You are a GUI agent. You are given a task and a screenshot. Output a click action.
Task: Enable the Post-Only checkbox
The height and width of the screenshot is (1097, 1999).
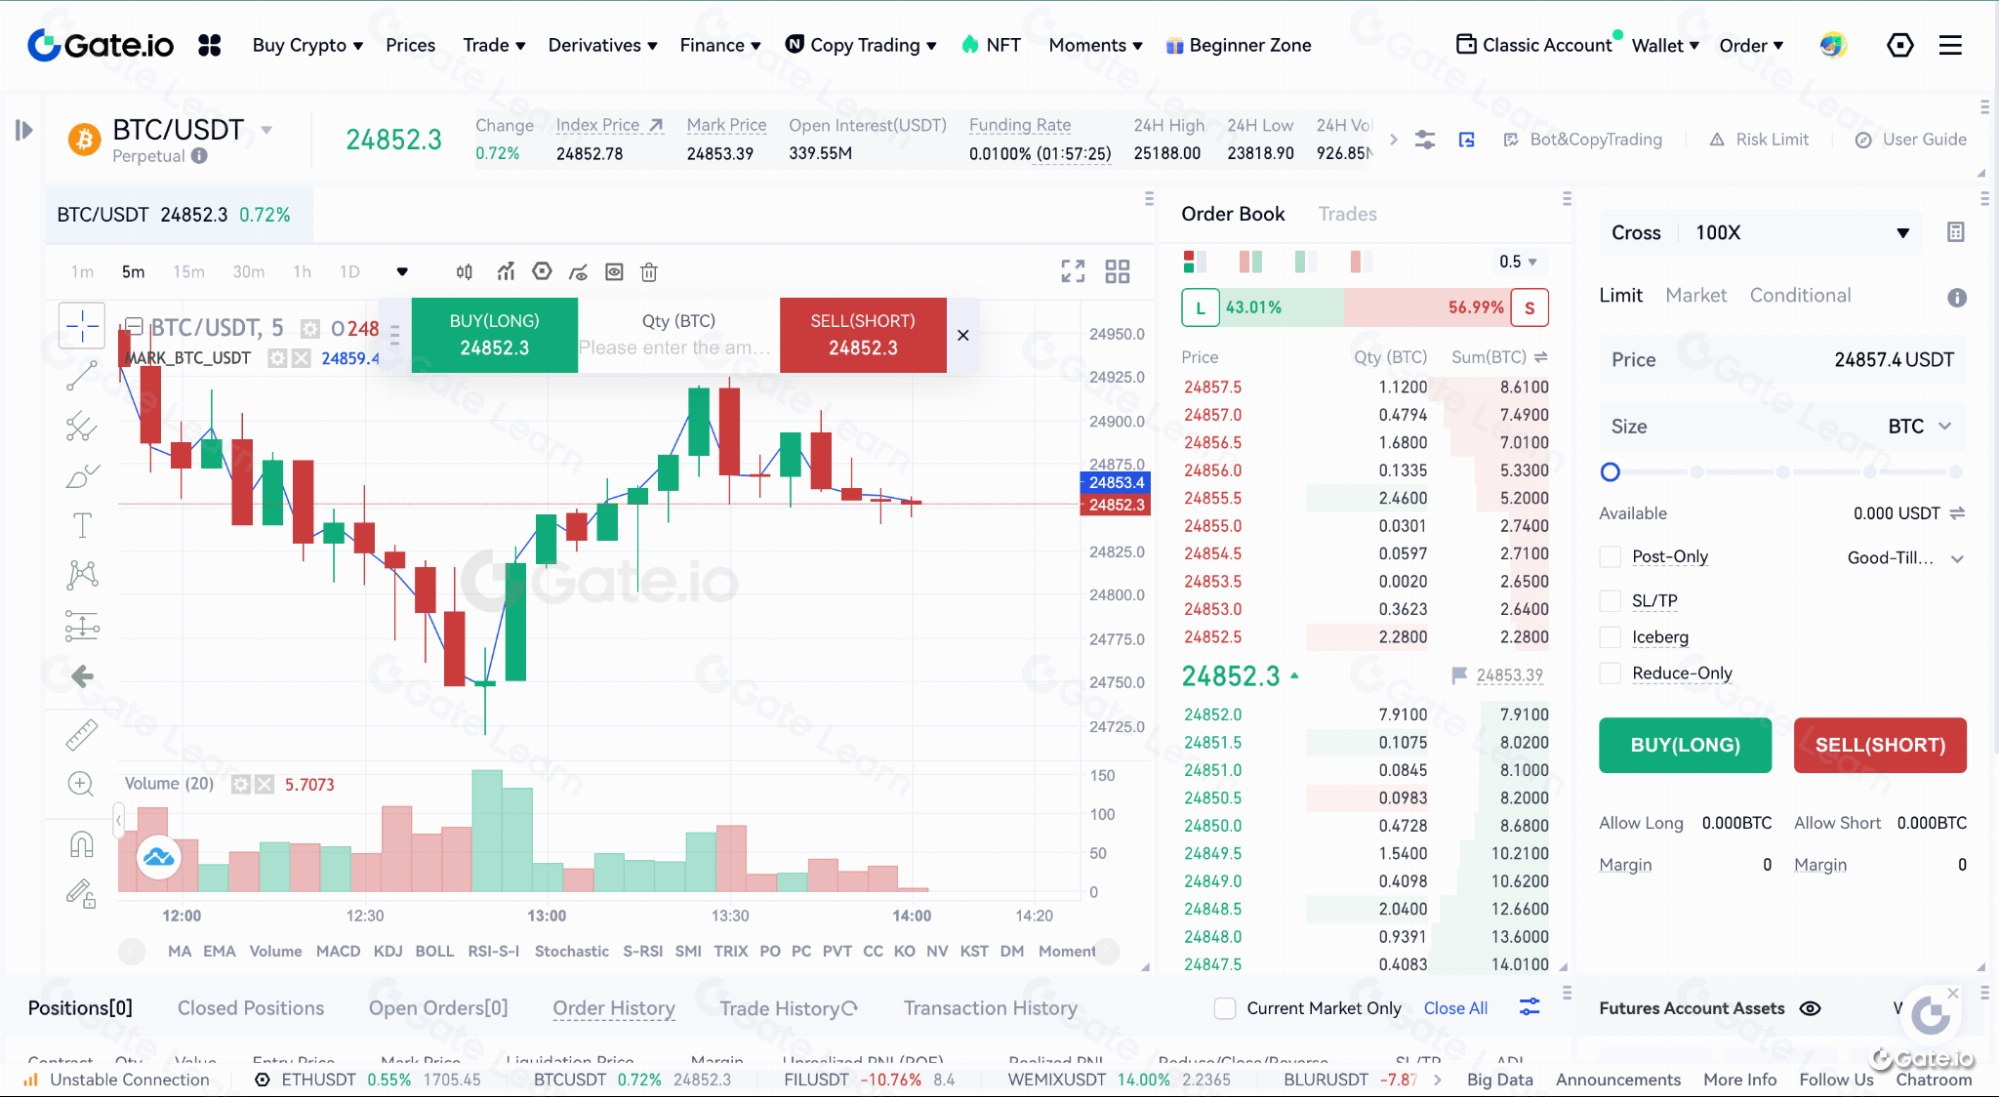coord(1610,556)
